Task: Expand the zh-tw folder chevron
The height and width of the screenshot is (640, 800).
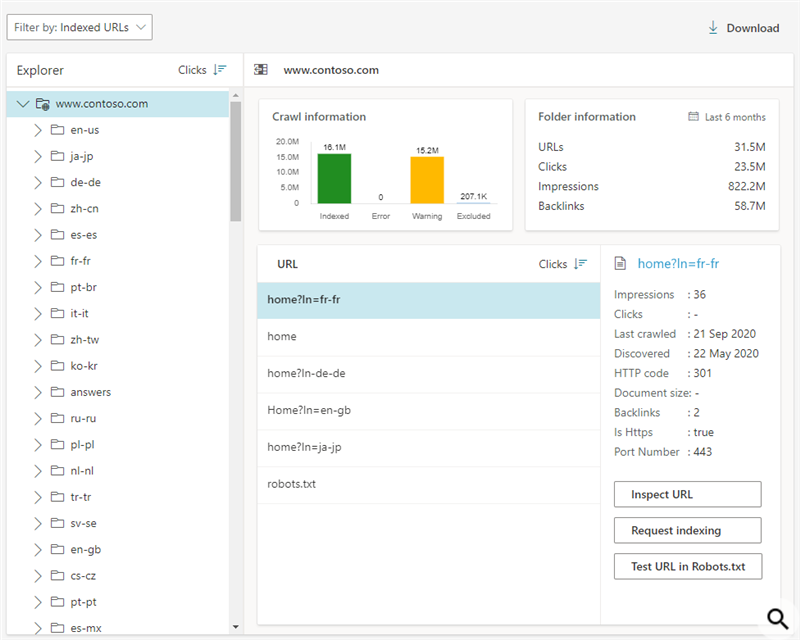Action: pos(37,340)
